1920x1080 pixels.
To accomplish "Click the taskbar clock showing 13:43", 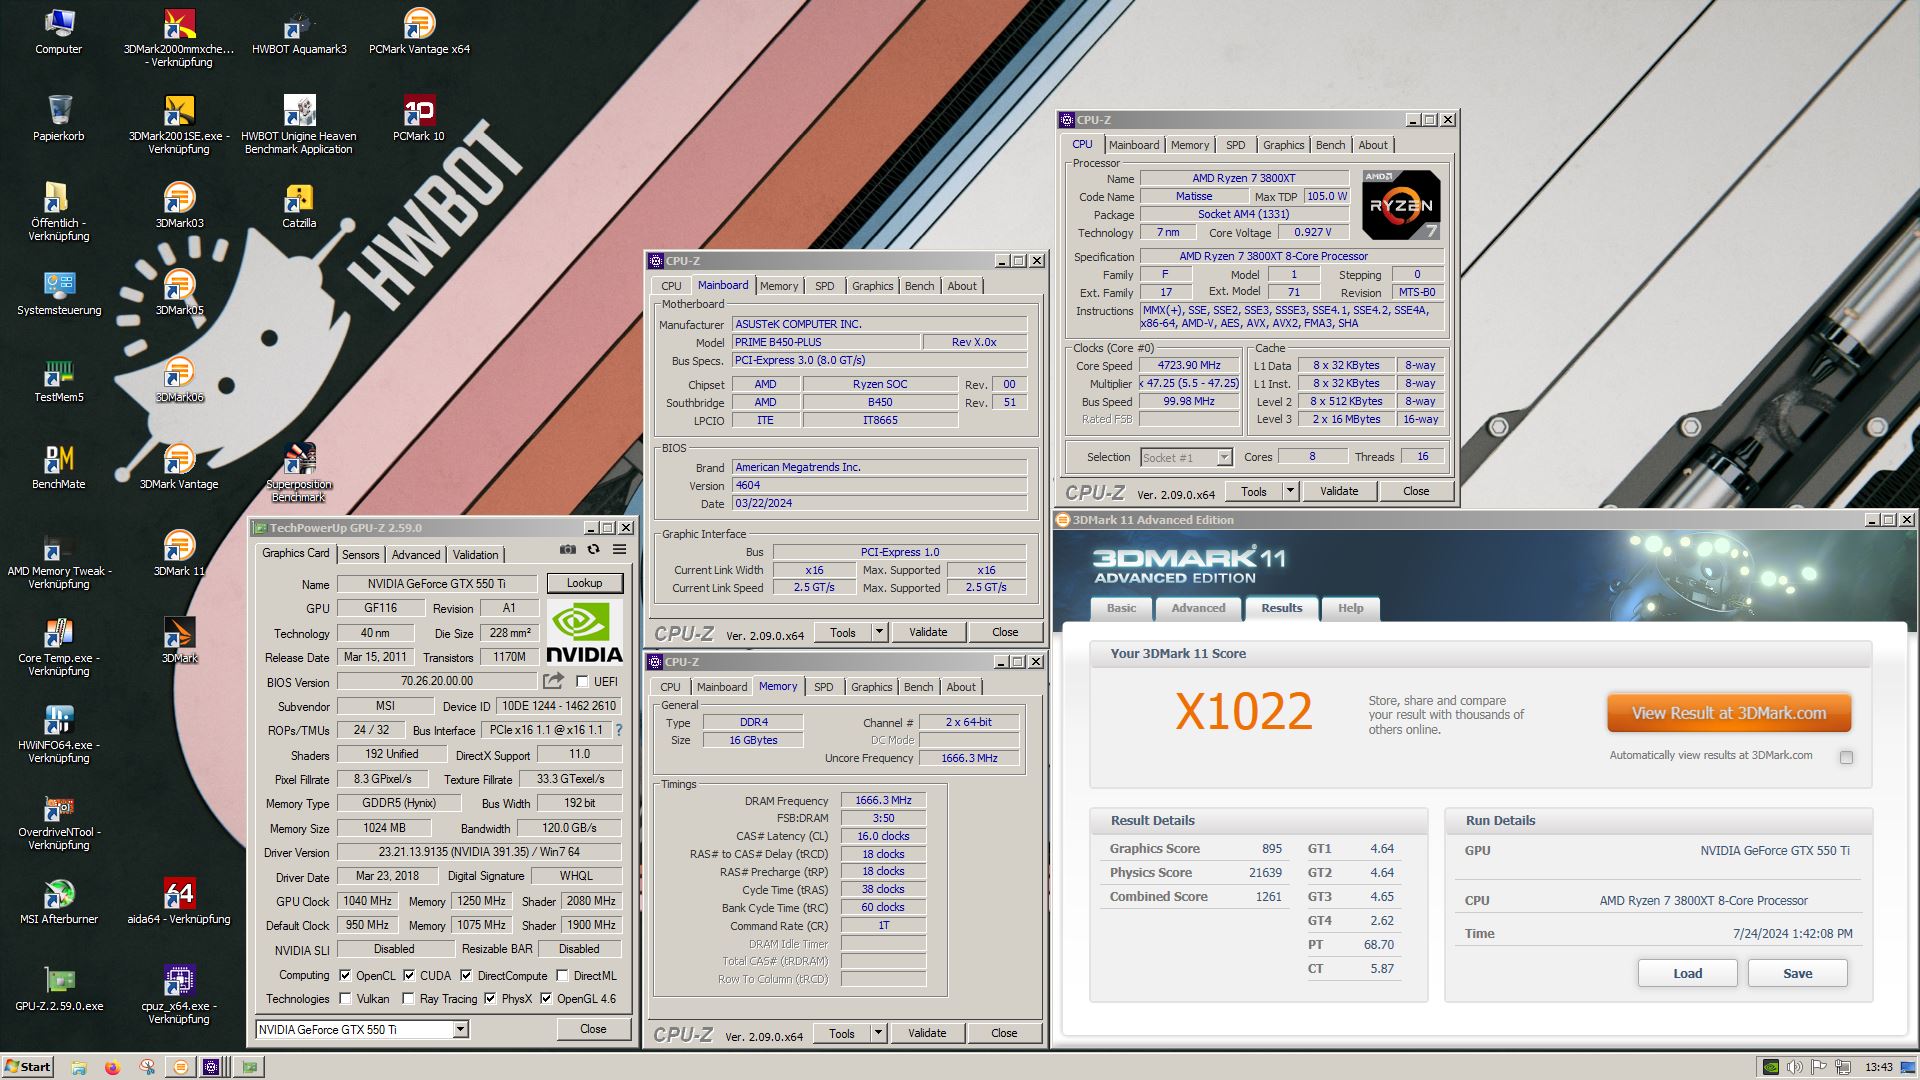I will pyautogui.click(x=1879, y=1067).
